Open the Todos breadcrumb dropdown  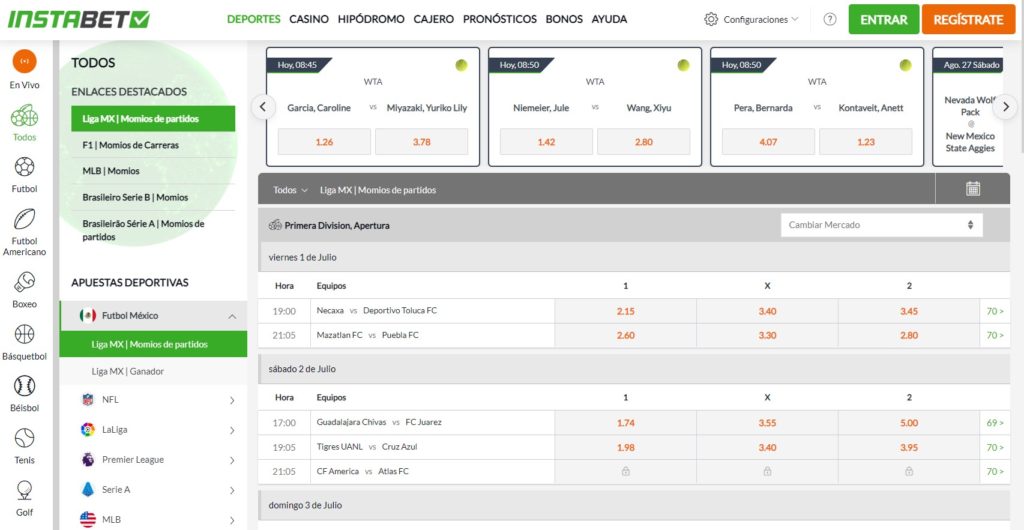[291, 190]
